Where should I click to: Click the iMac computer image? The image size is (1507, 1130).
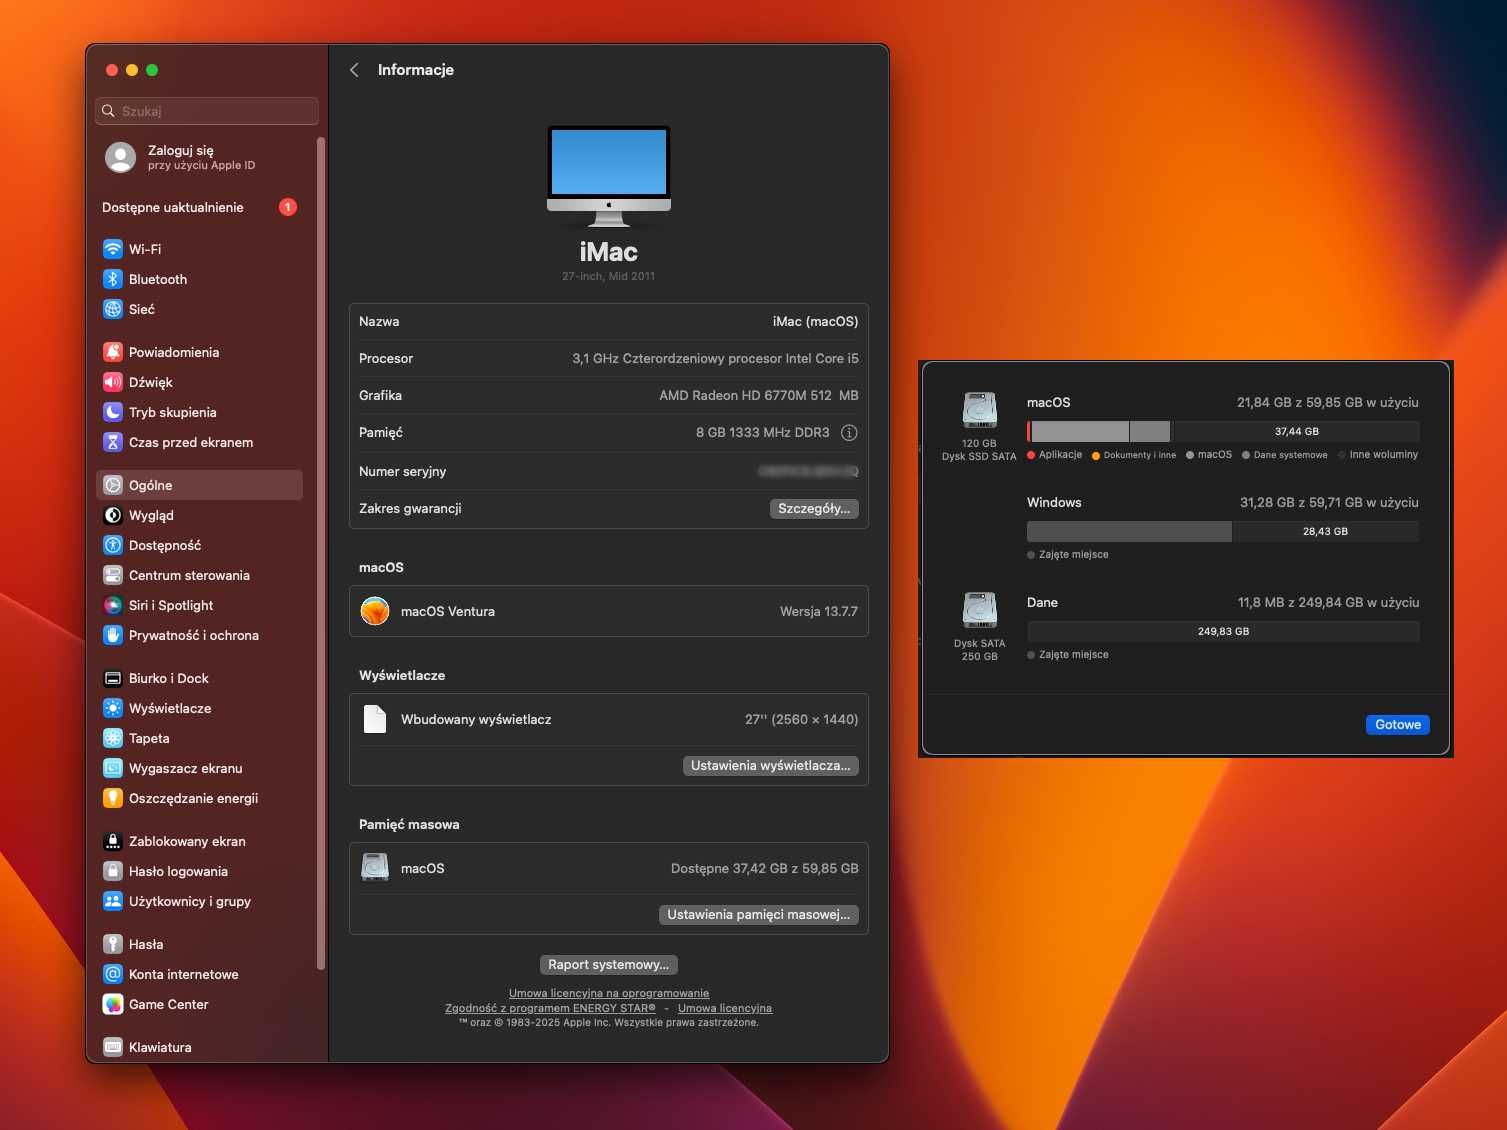tap(609, 177)
